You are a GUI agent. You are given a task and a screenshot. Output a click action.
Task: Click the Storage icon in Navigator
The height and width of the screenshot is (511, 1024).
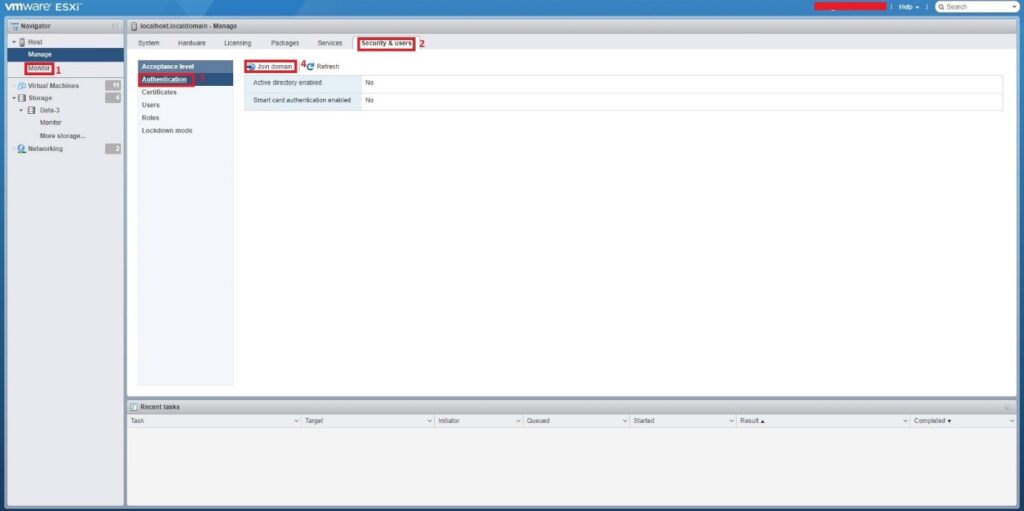21,98
